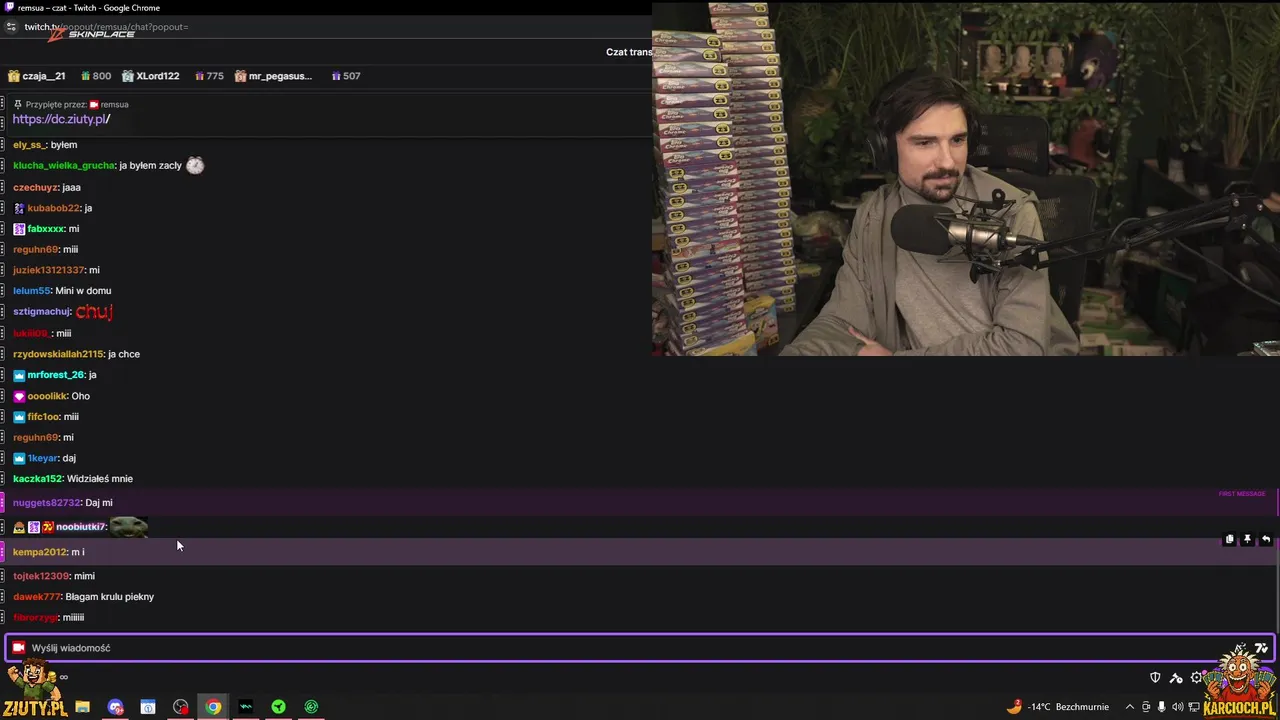The width and height of the screenshot is (1280, 720).
Task: Click the broadcaster badge in chat input
Action: pos(18,648)
